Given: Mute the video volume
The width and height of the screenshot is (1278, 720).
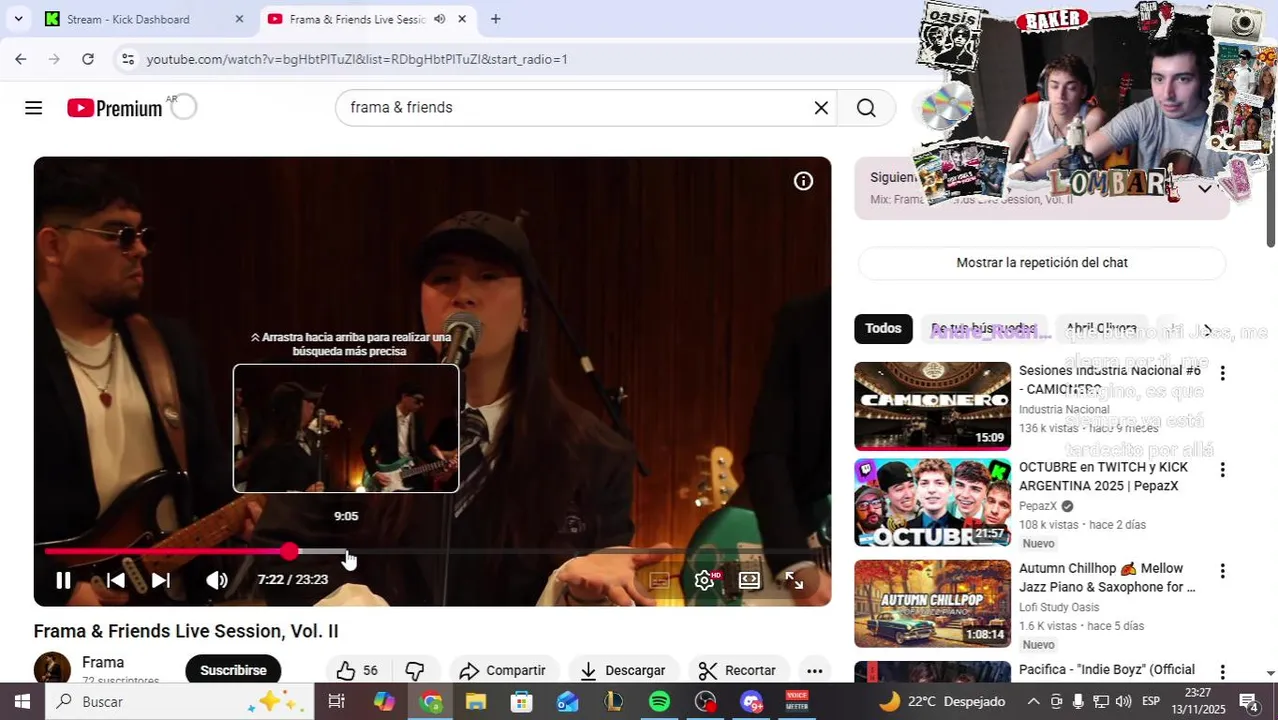Looking at the screenshot, I should pos(217,580).
